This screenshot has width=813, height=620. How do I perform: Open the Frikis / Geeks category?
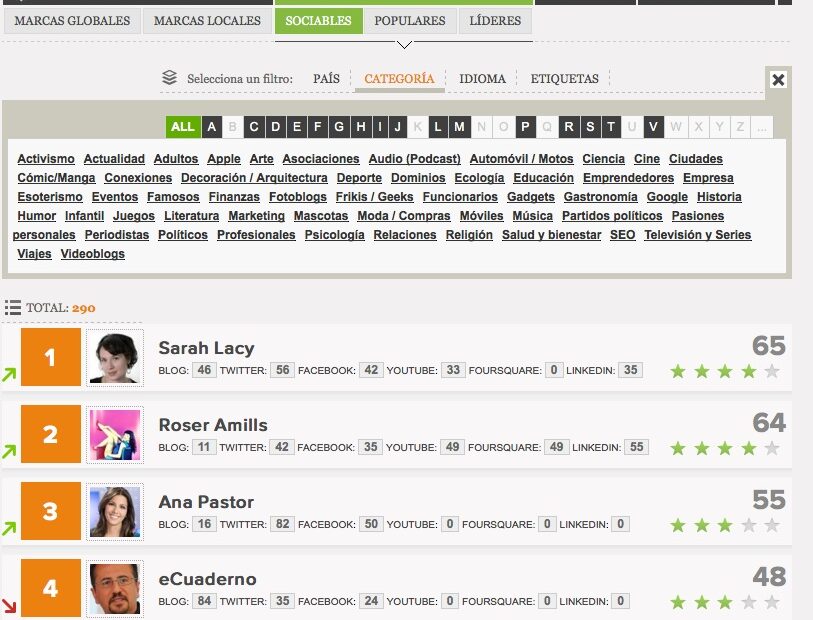pyautogui.click(x=374, y=197)
